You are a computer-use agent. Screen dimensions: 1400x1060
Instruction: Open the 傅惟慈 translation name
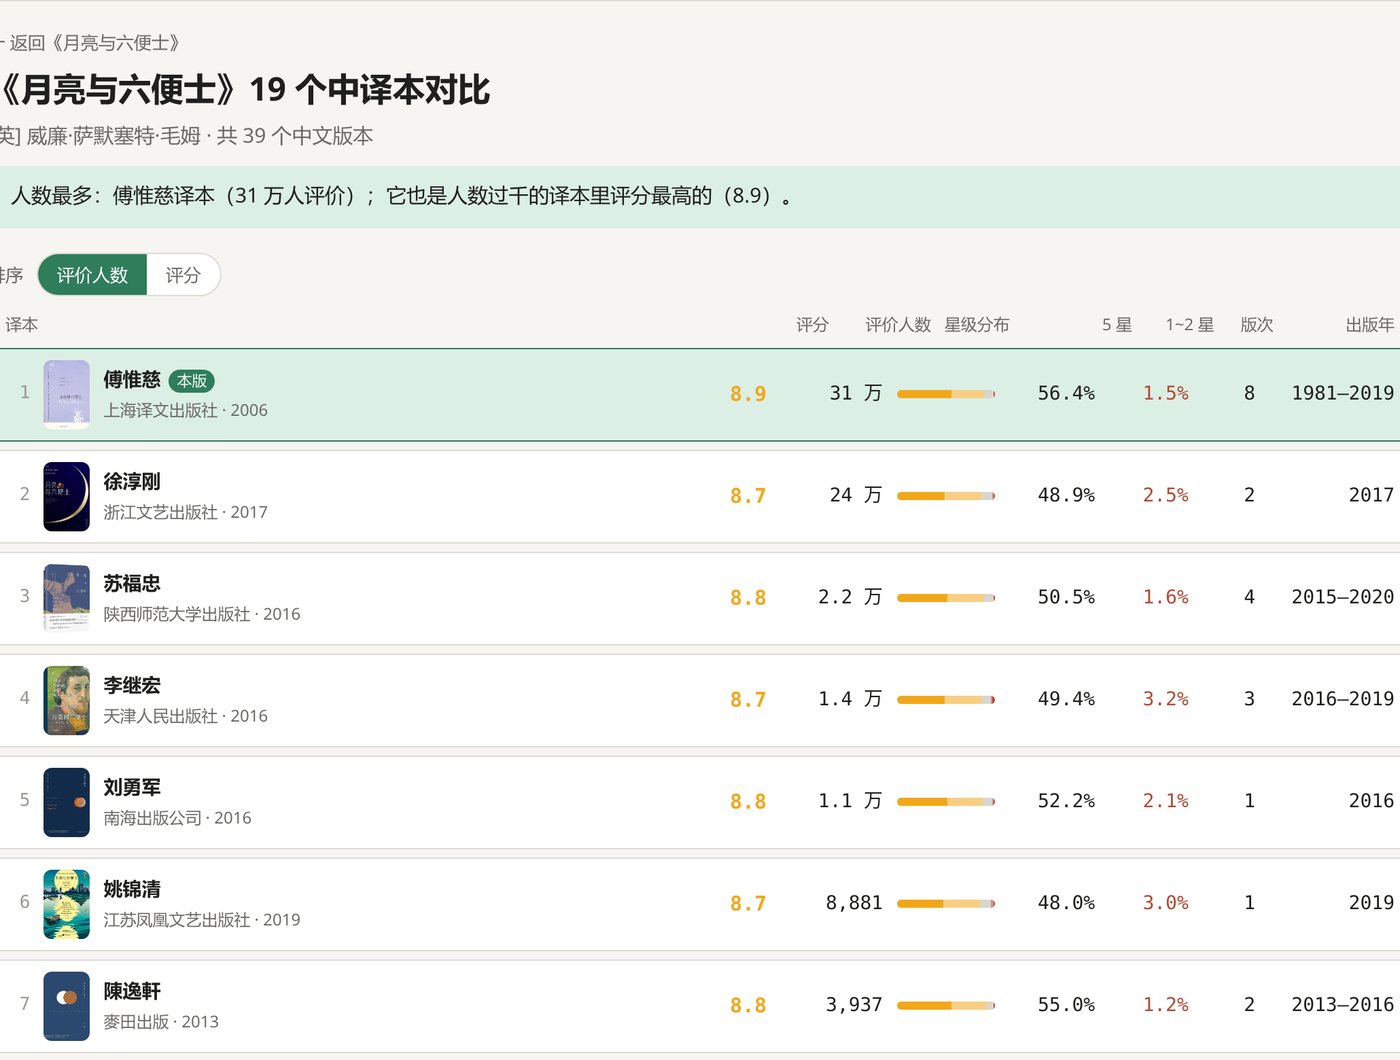tap(132, 379)
